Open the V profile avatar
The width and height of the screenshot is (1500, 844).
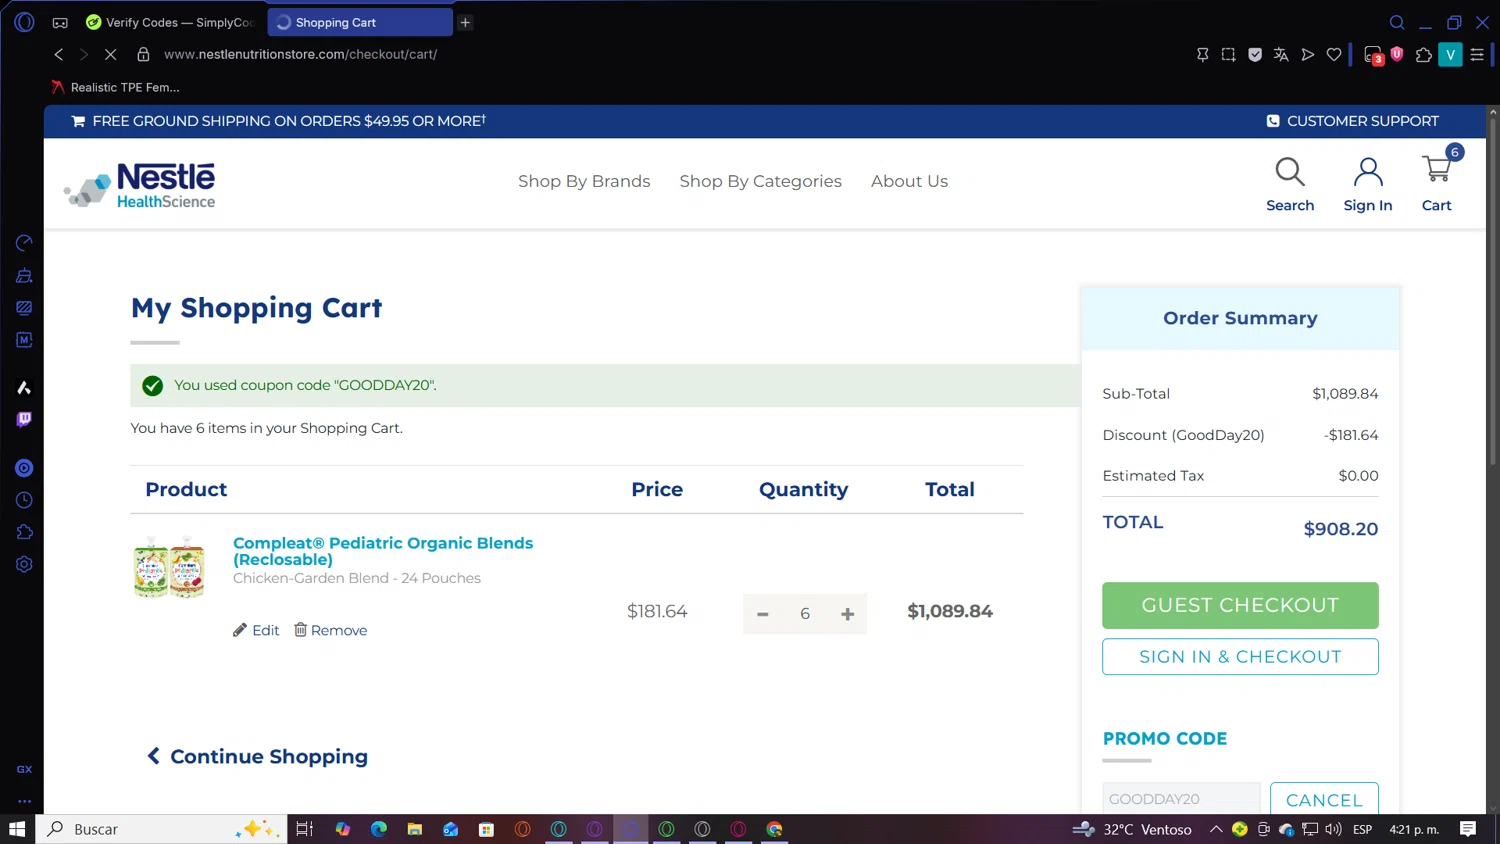[1450, 55]
